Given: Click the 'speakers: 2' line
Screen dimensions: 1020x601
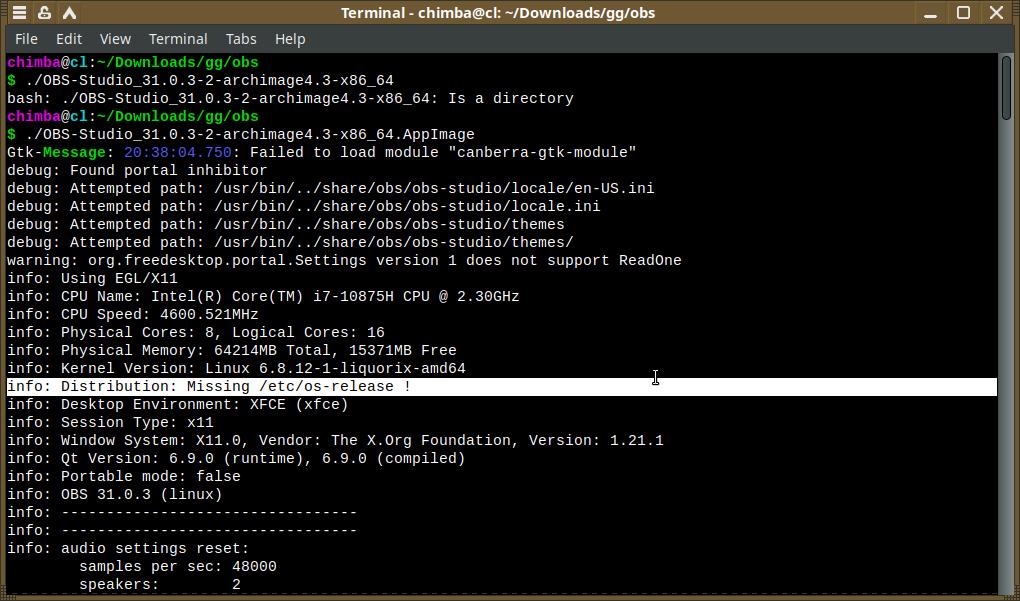Looking at the screenshot, I should point(159,585).
